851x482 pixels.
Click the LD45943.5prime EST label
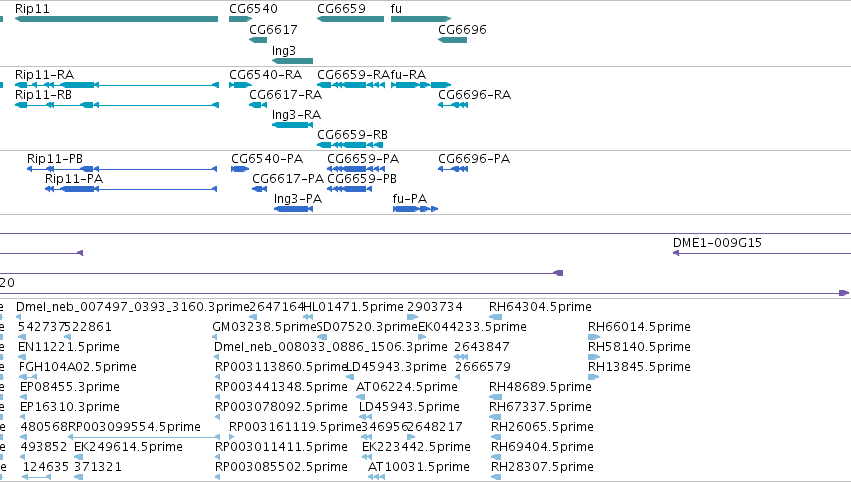(409, 407)
